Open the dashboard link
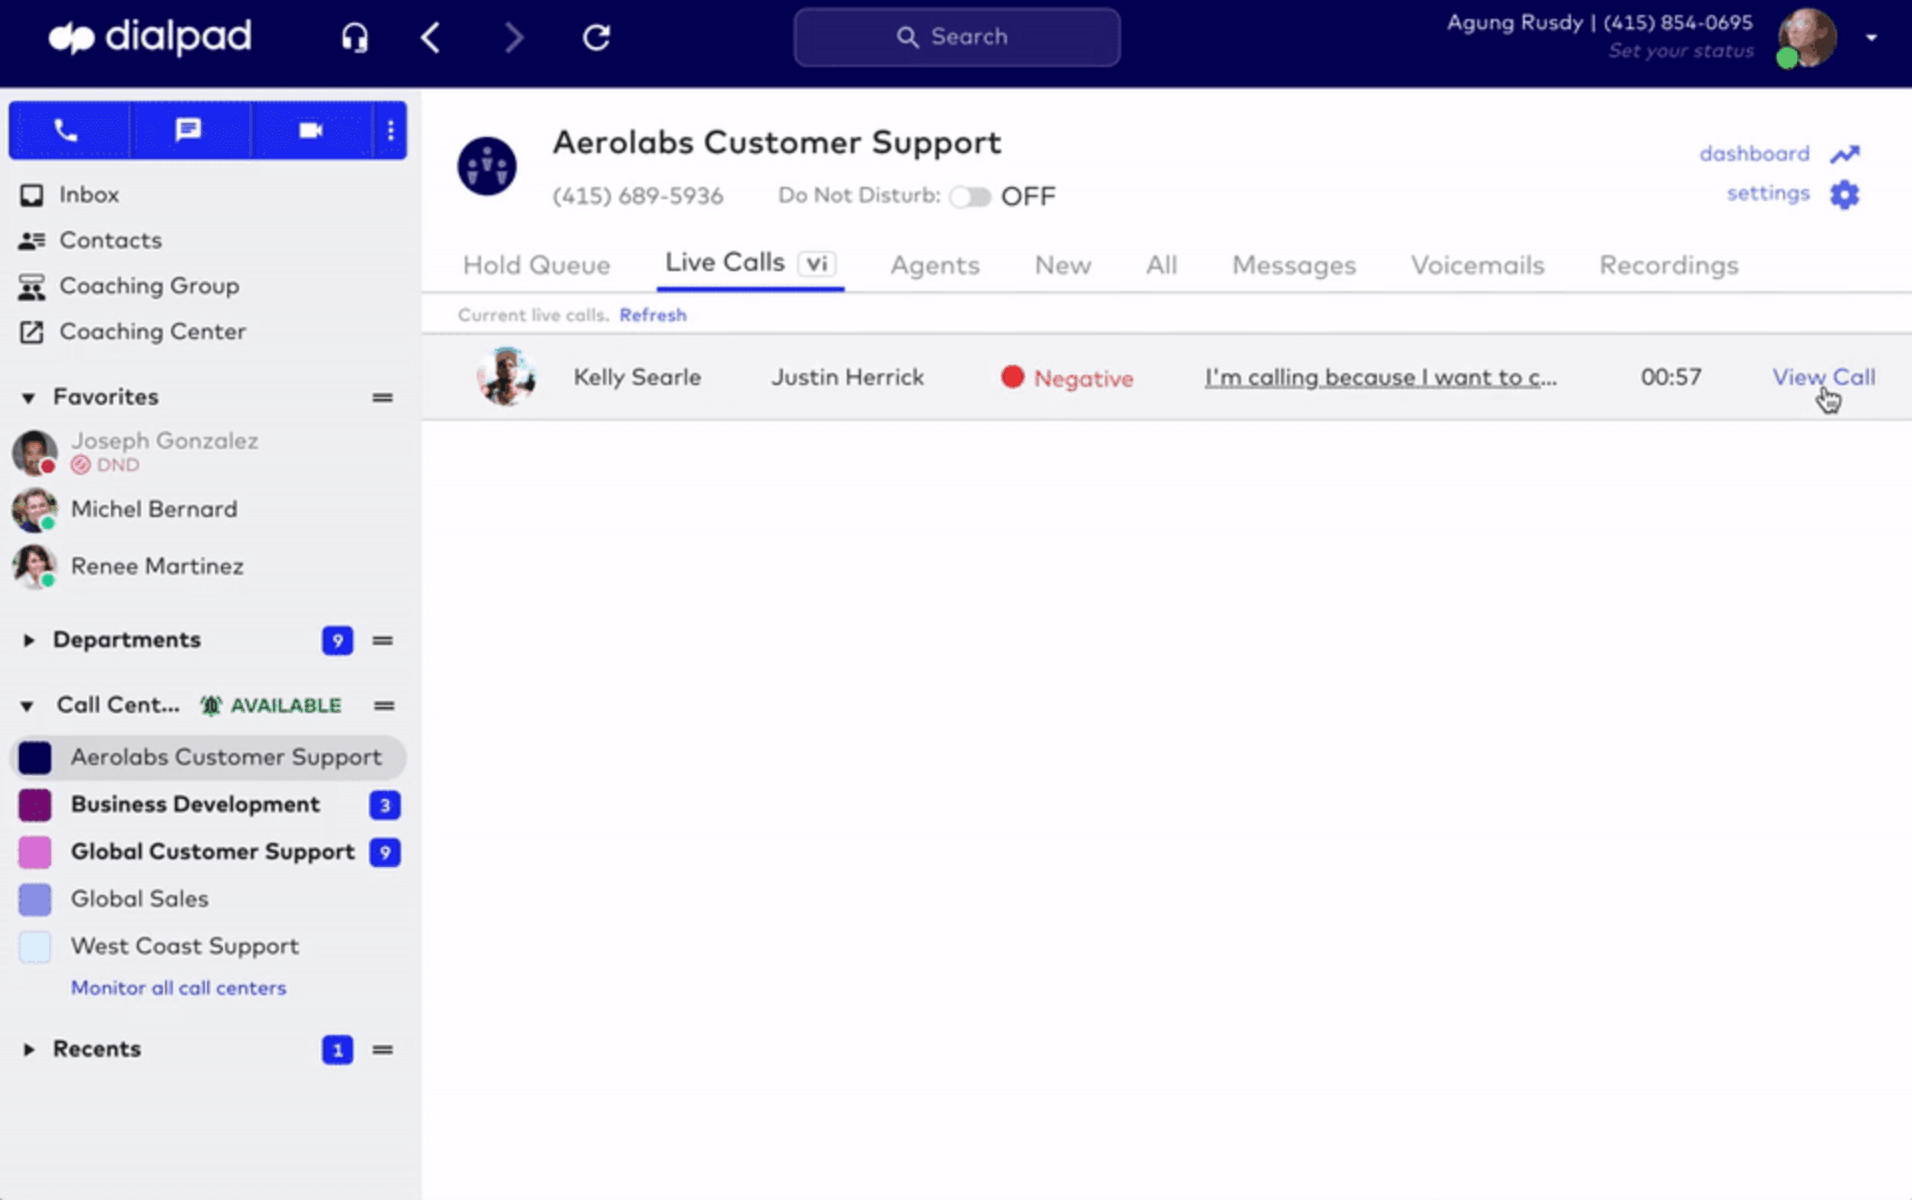1912x1200 pixels. pyautogui.click(x=1754, y=154)
